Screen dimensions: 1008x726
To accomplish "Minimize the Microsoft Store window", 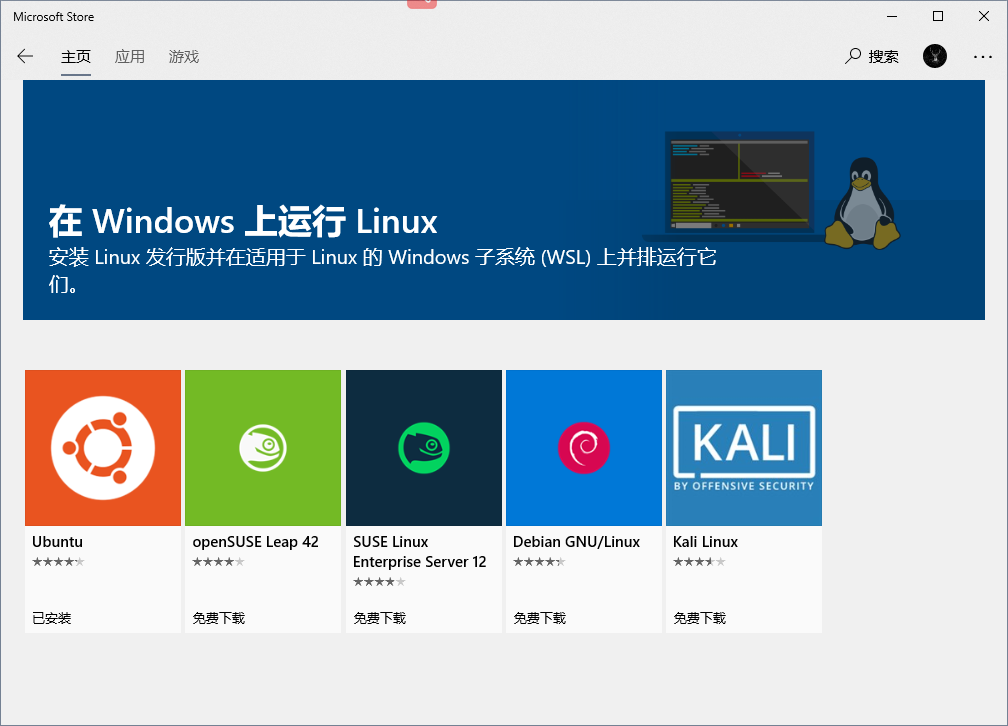I will click(x=892, y=16).
